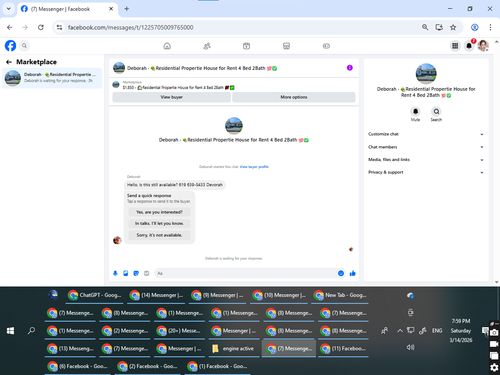The image size is (500, 375).
Task: Click the address bar URL
Action: pyautogui.click(x=130, y=27)
